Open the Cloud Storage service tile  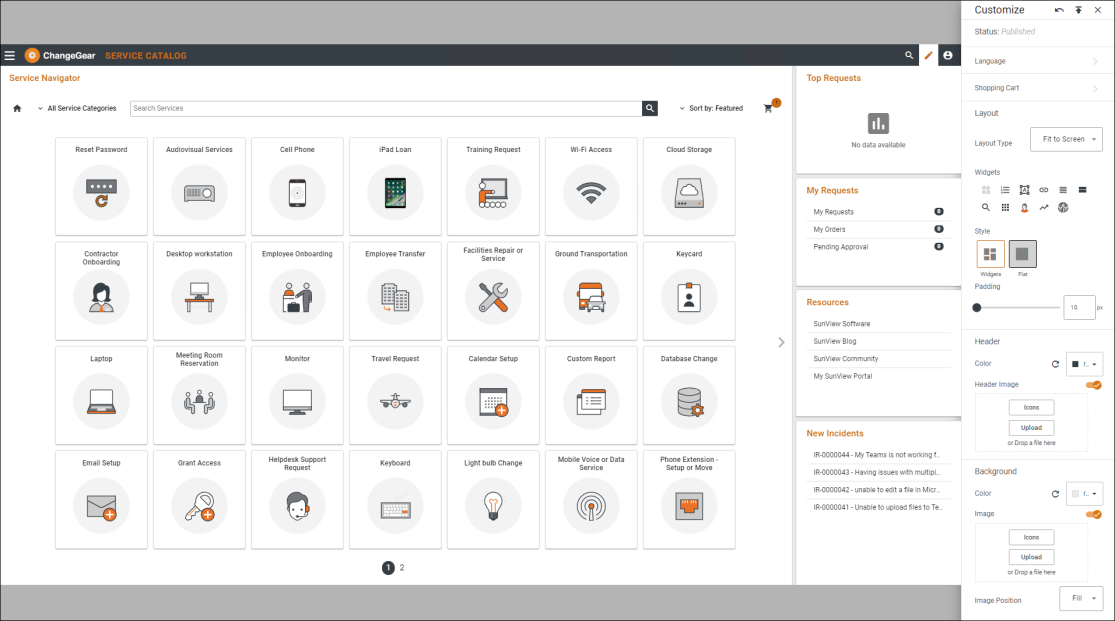pyautogui.click(x=689, y=186)
